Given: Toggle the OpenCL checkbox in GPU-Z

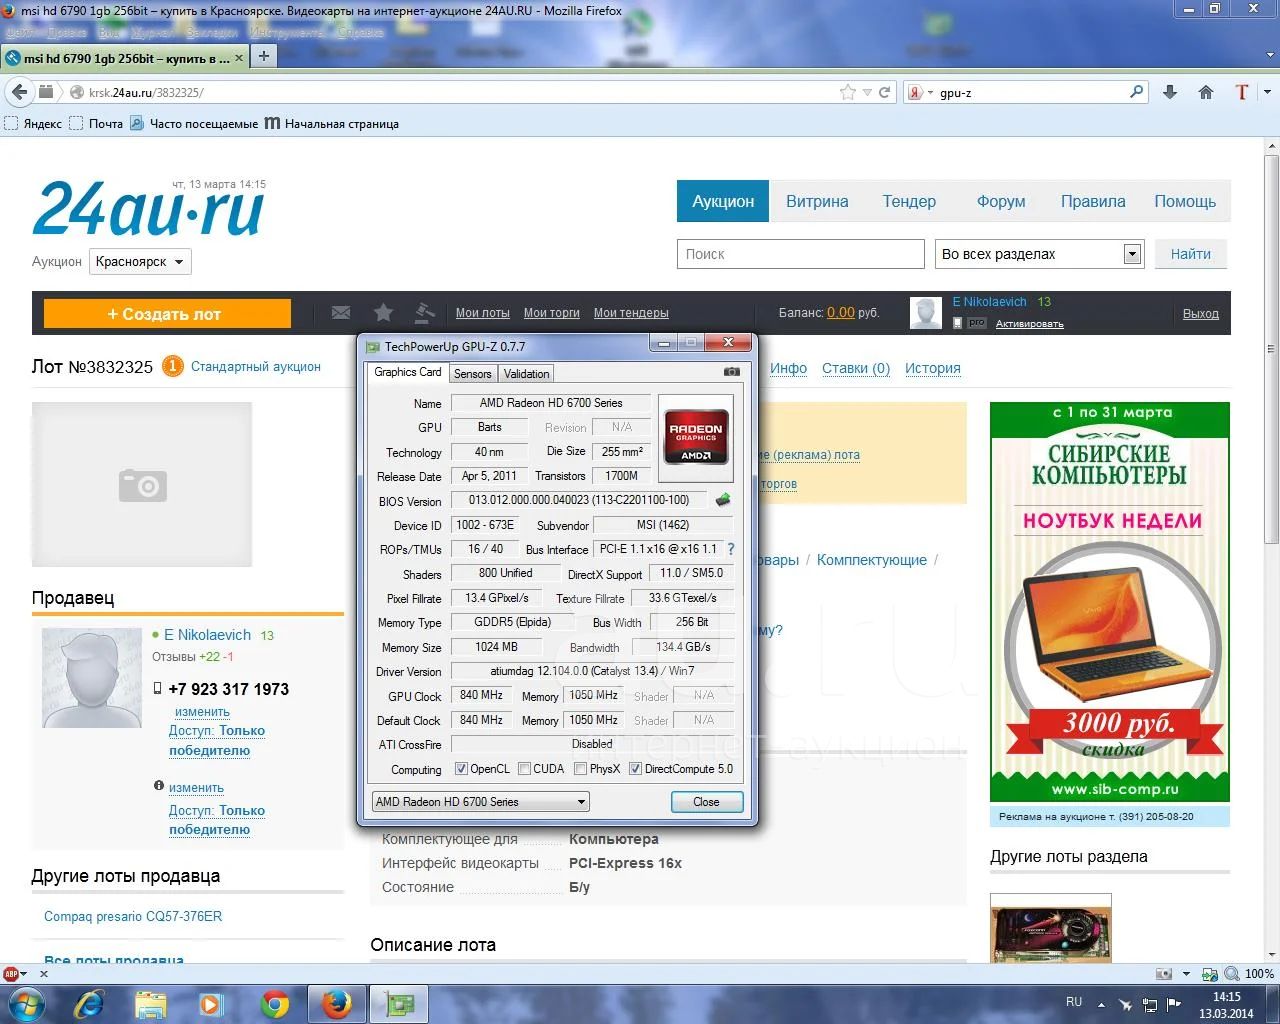Looking at the screenshot, I should pyautogui.click(x=461, y=769).
